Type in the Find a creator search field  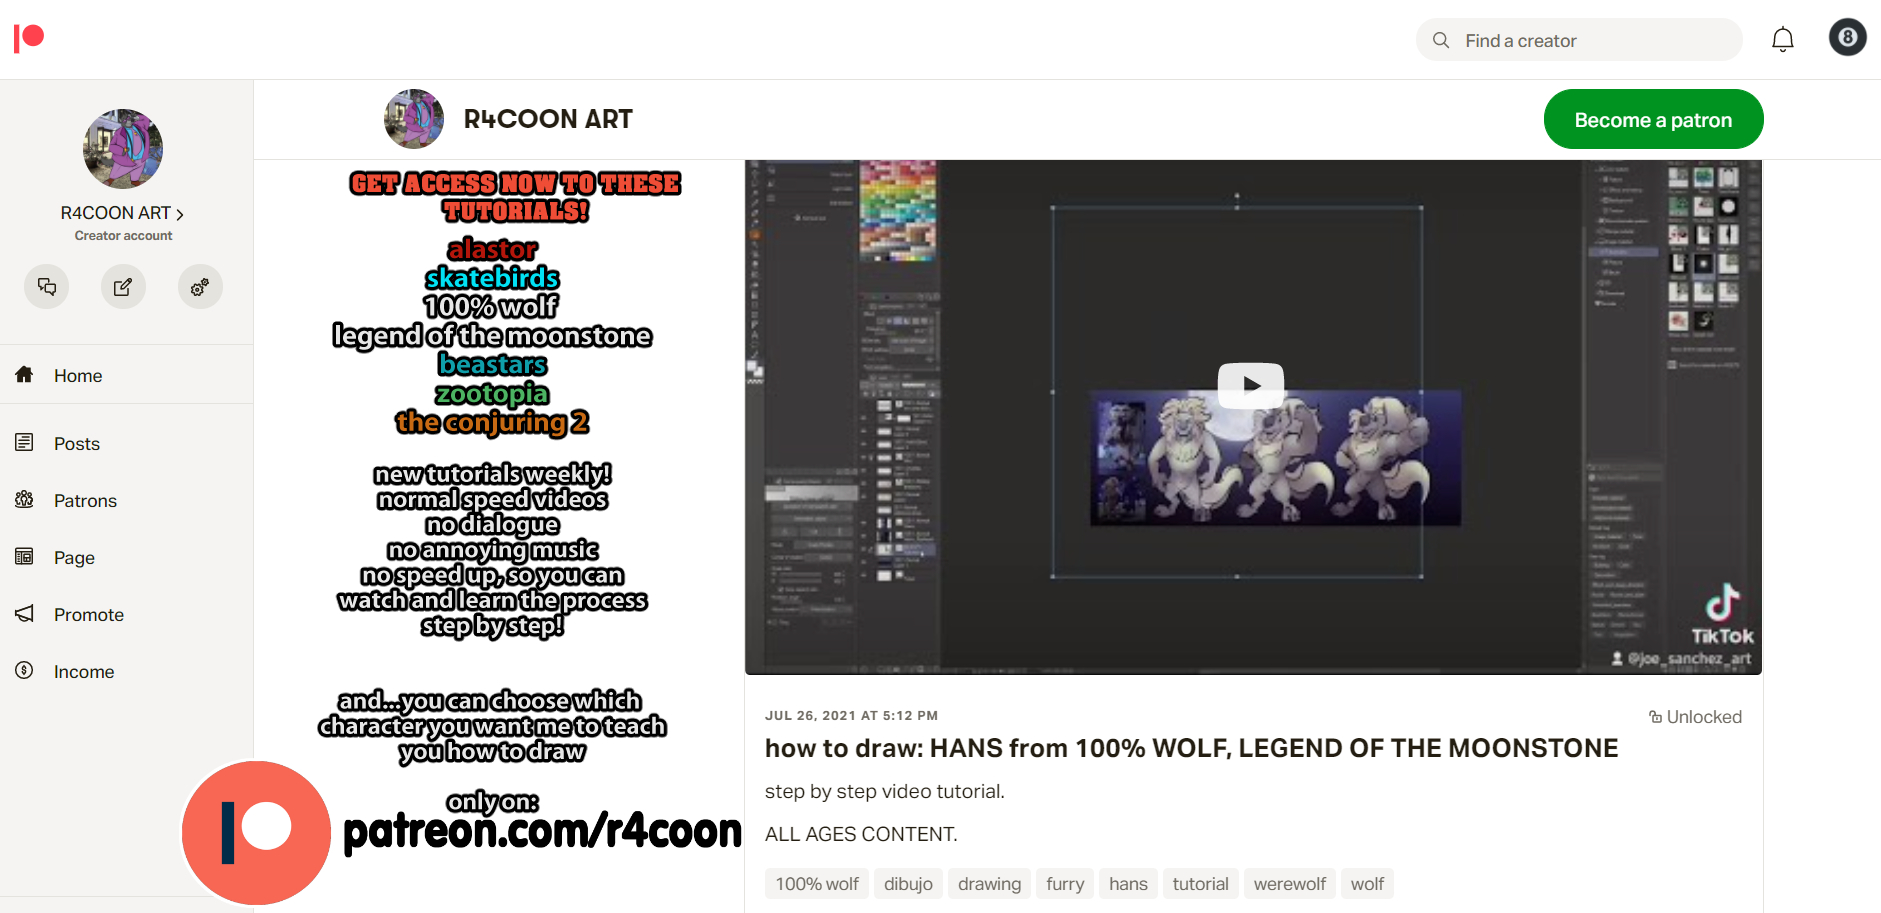point(1590,41)
